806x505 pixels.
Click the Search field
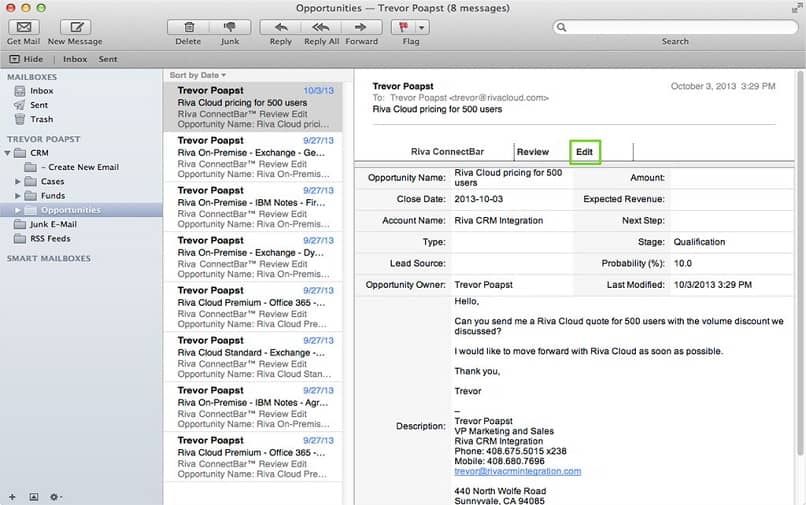coord(675,27)
